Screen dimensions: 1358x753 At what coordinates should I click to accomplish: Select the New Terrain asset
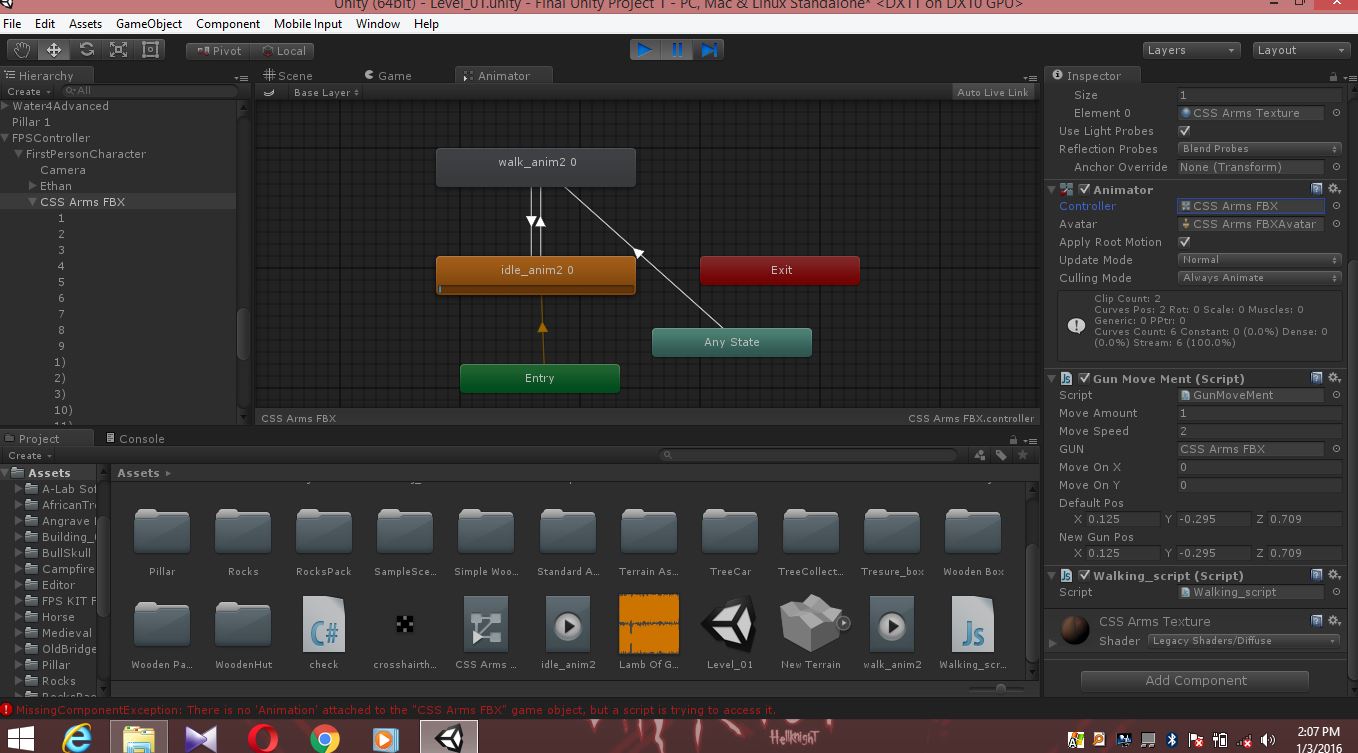tap(811, 632)
